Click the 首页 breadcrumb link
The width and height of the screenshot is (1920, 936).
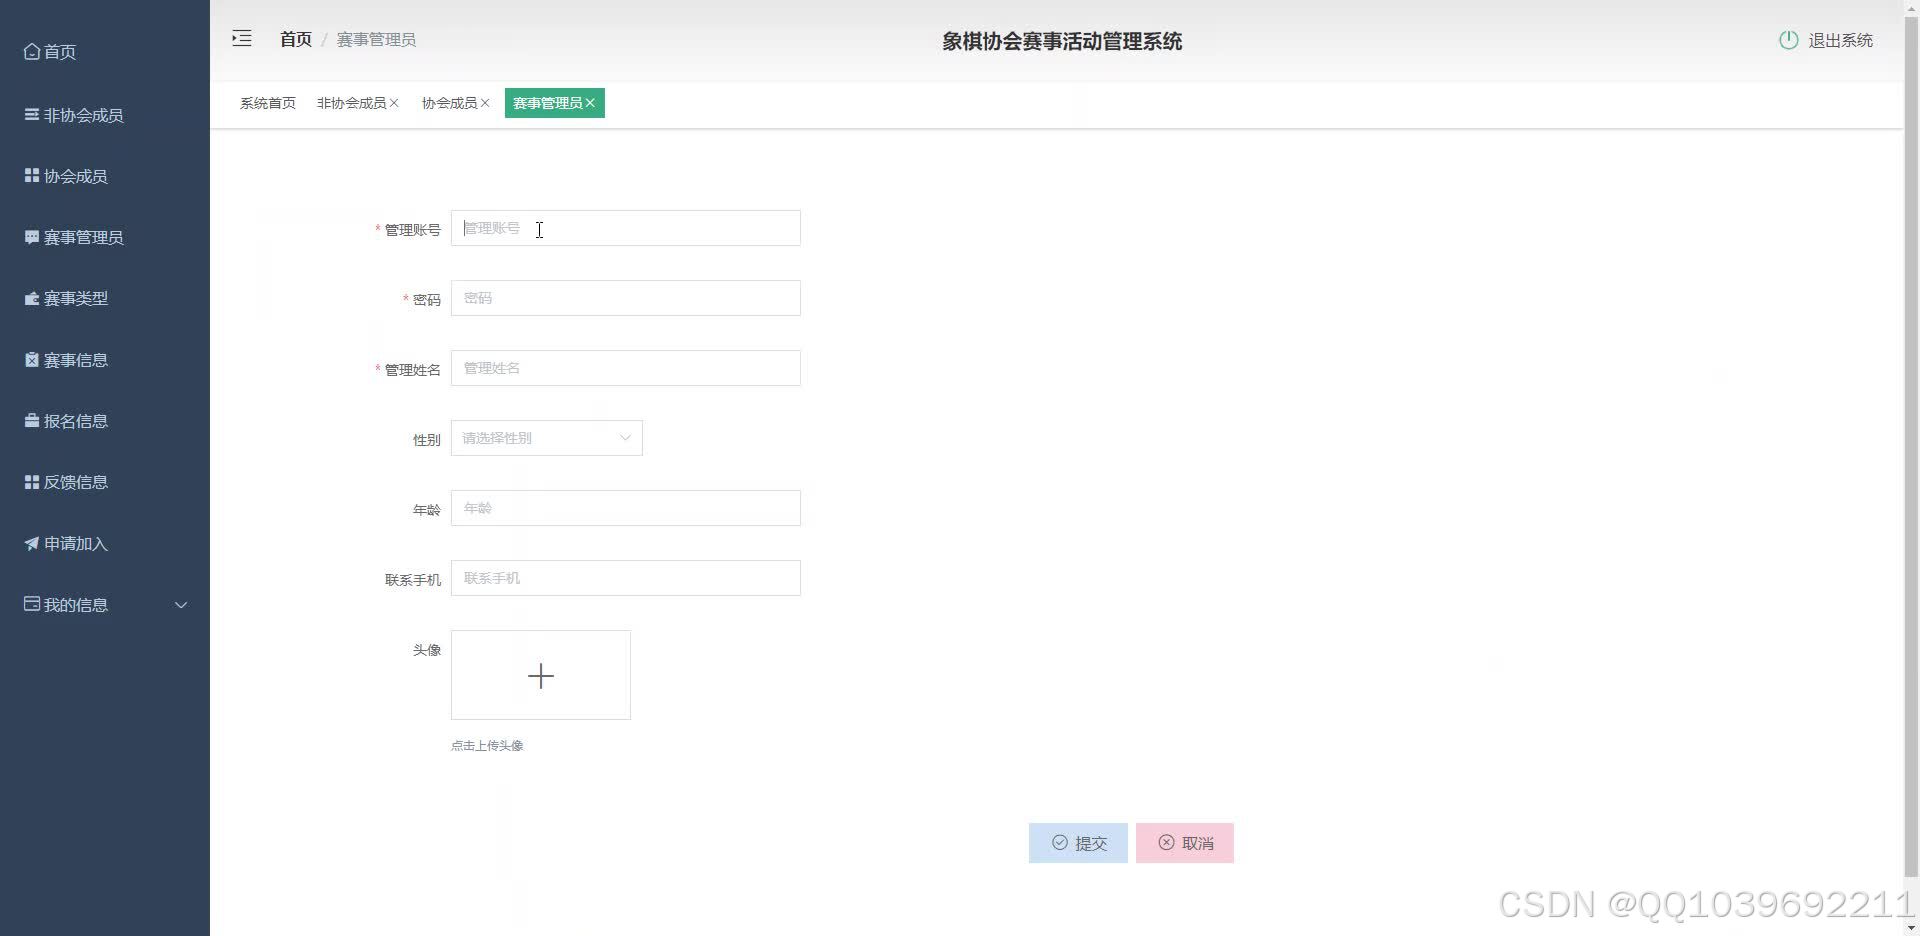coord(296,39)
